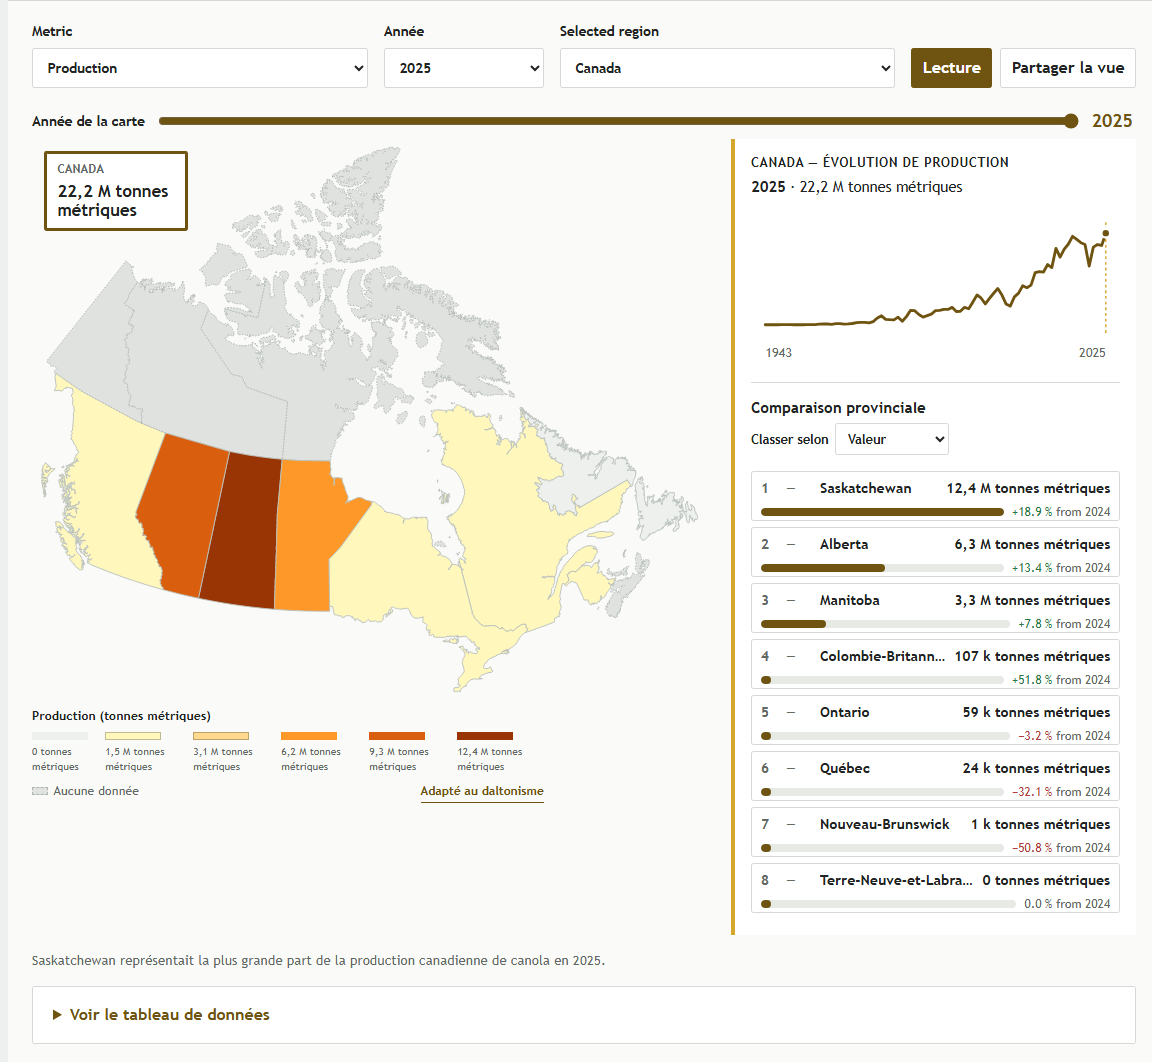Open the Colombie-Britannique ranking row
The height and width of the screenshot is (1062, 1152).
pyautogui.click(x=935, y=664)
